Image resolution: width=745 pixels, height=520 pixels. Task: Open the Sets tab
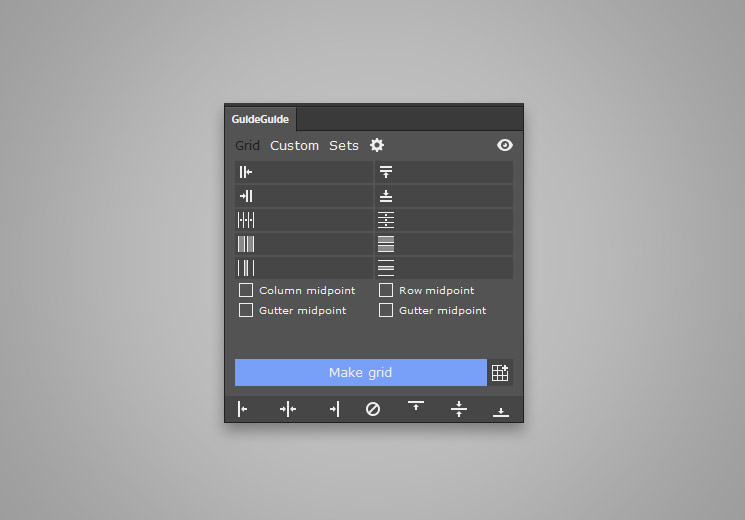[x=344, y=145]
